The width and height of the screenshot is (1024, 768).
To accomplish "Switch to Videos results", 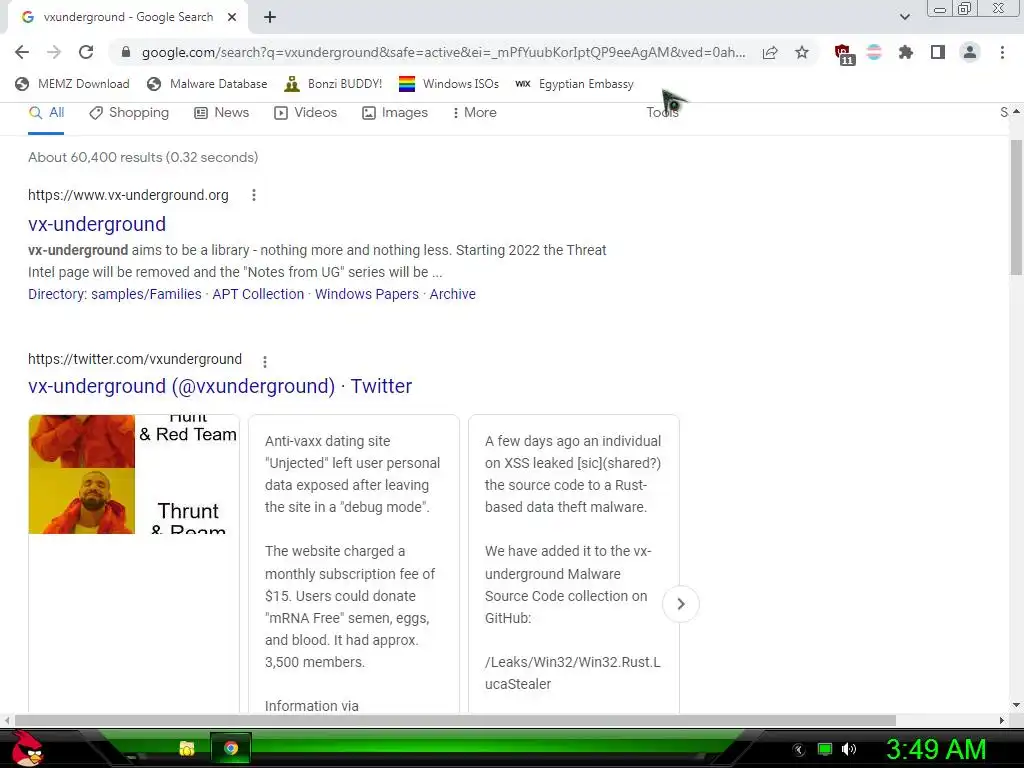I will [x=305, y=113].
